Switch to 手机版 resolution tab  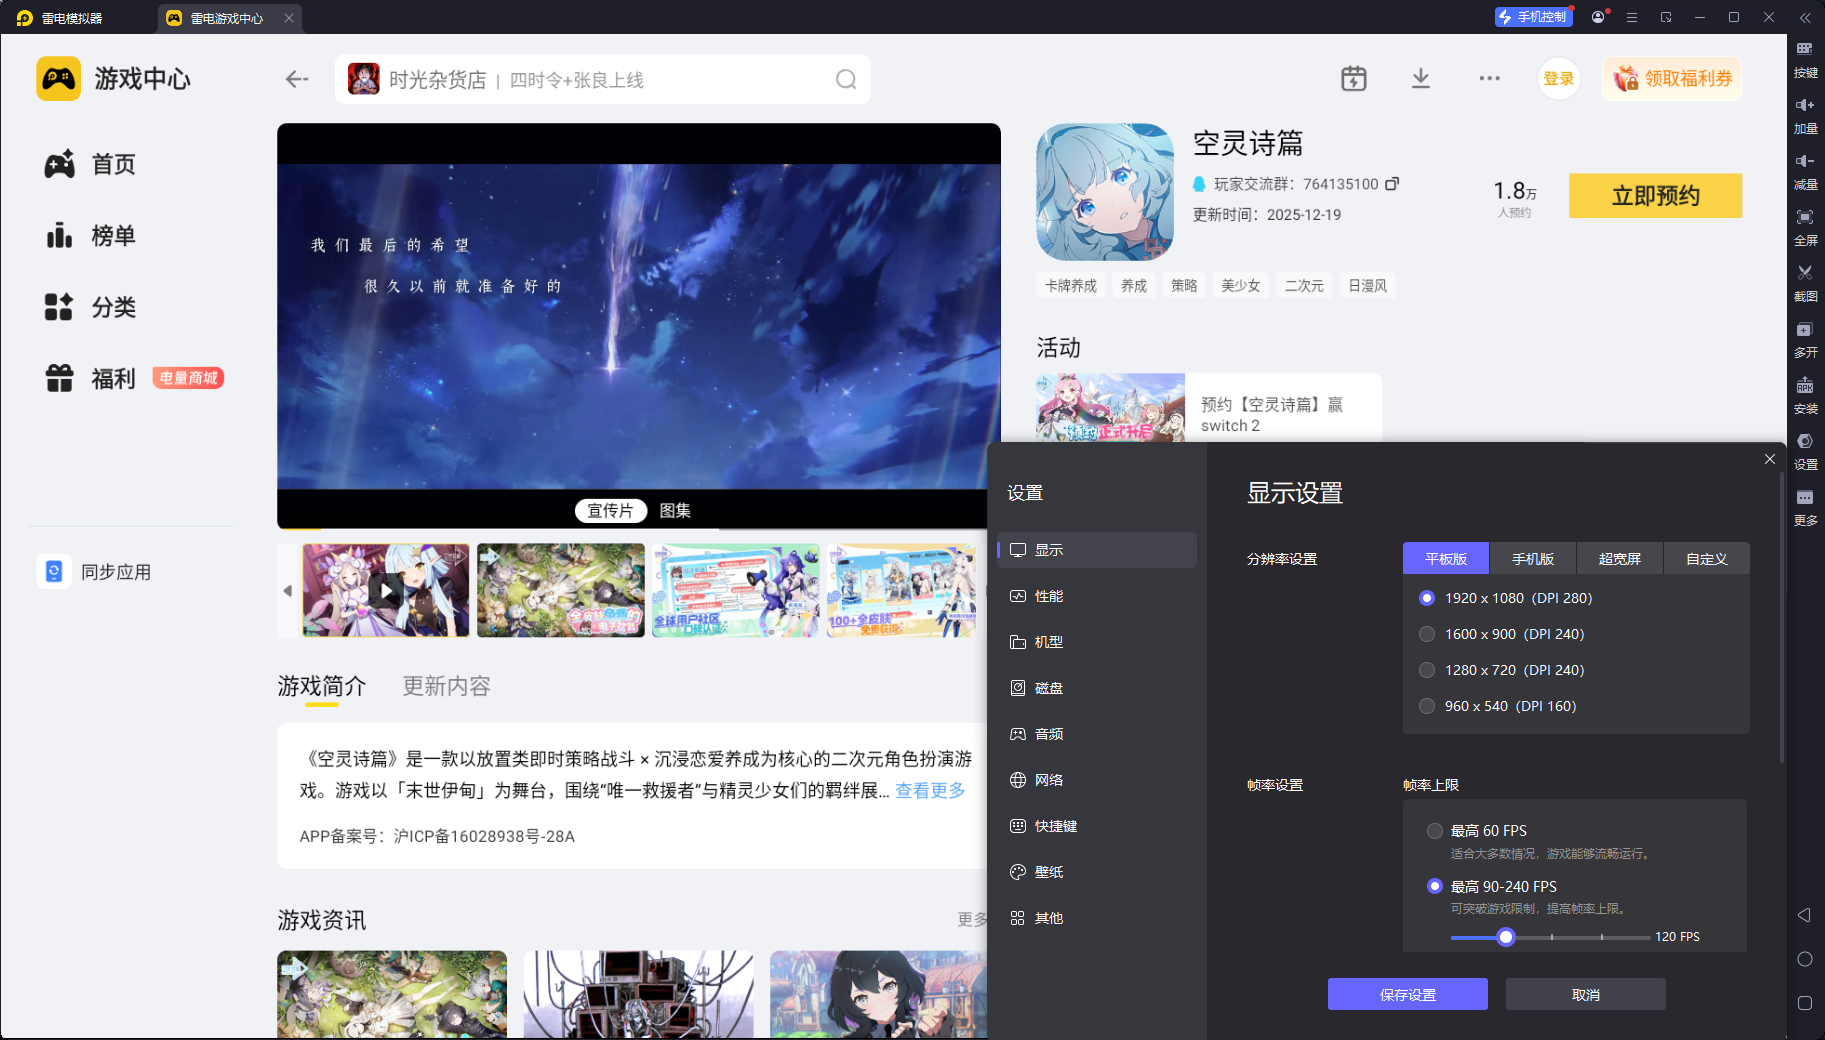[1533, 559]
